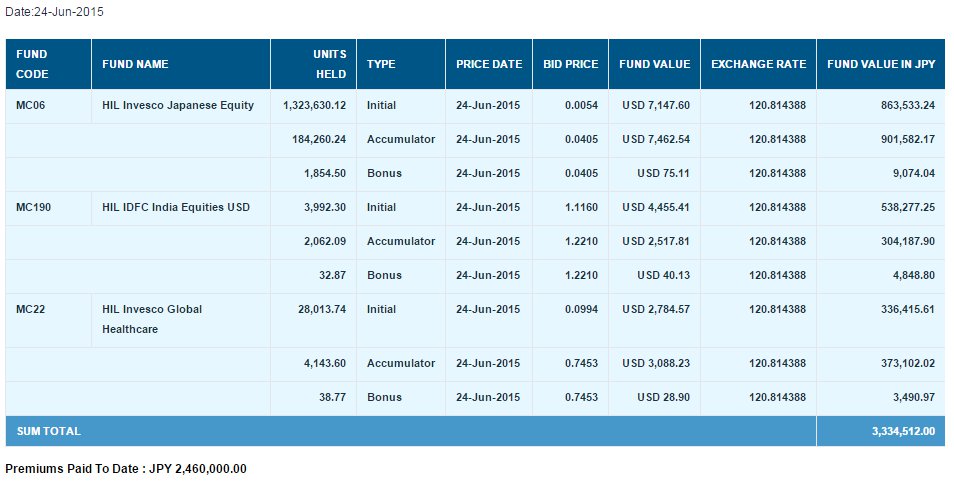Click HIL Invesco Japanese Equity fund name

(178, 105)
